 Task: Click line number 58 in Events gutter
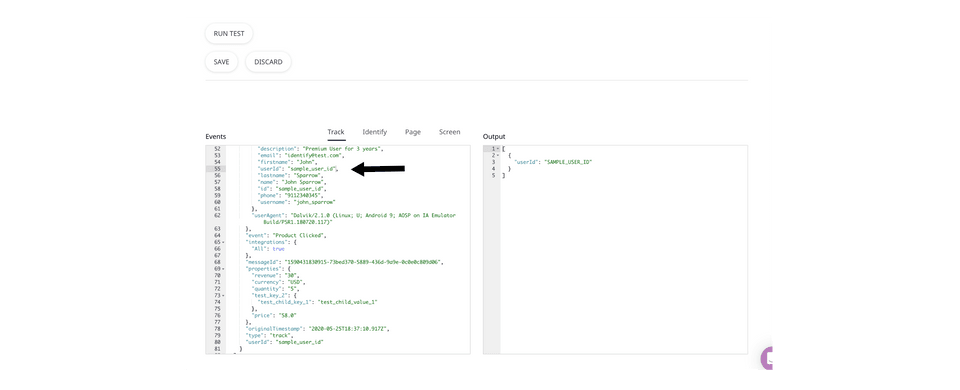coord(217,189)
